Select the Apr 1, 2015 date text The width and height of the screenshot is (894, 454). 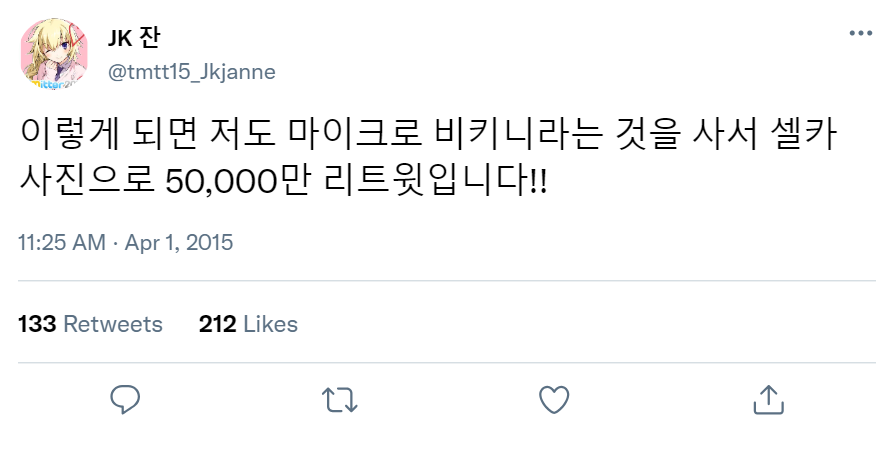tap(179, 242)
